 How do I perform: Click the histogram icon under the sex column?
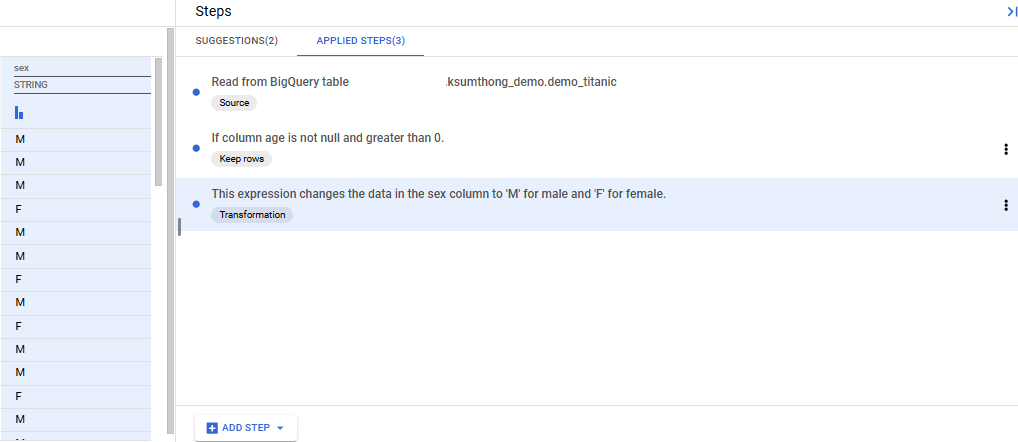pyautogui.click(x=19, y=112)
